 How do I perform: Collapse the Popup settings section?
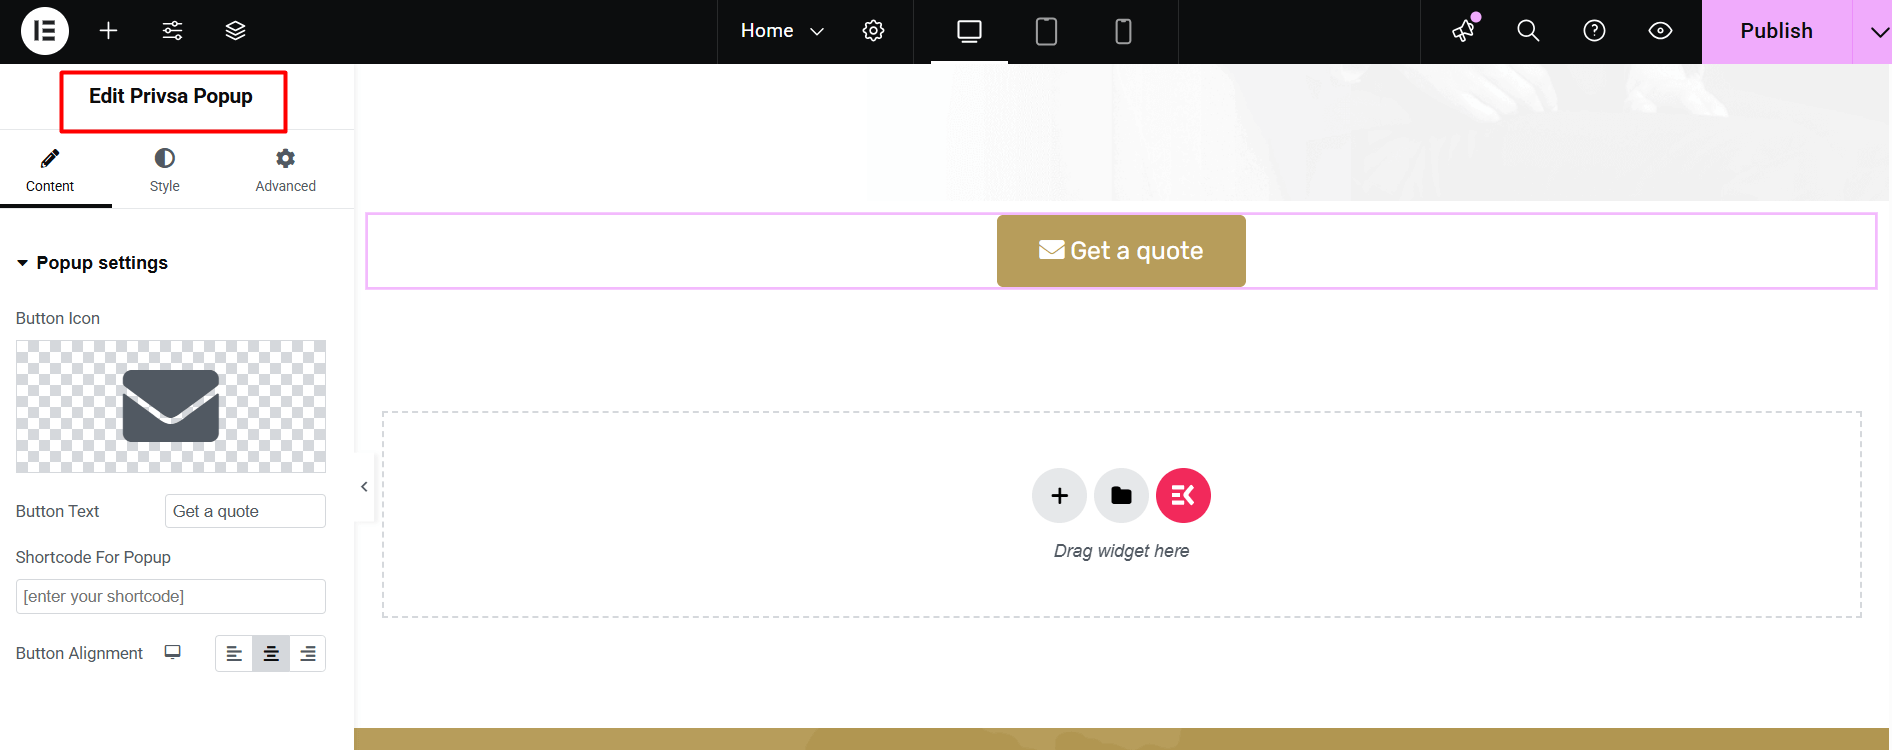pos(92,263)
